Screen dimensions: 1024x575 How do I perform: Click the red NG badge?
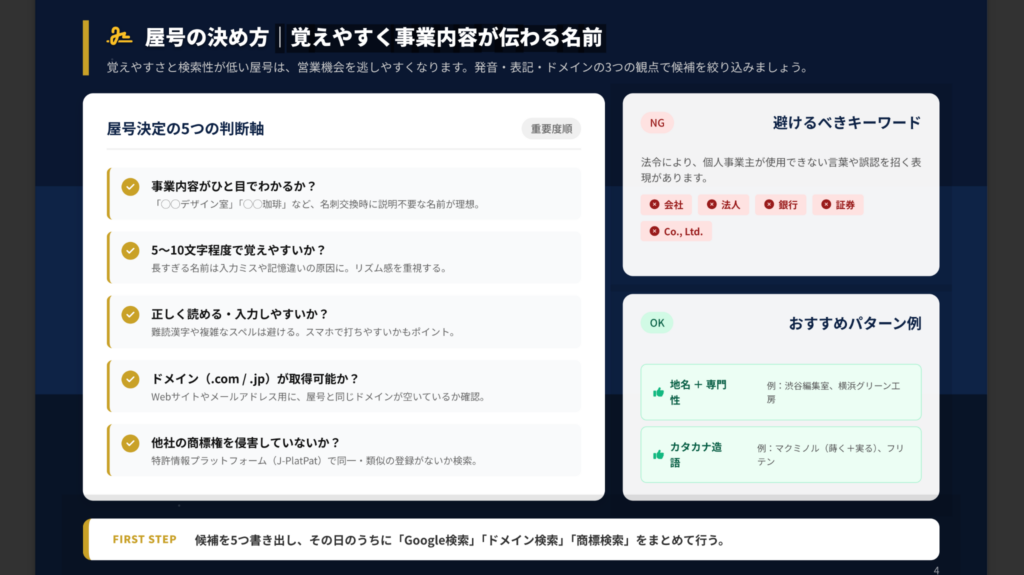pos(657,123)
